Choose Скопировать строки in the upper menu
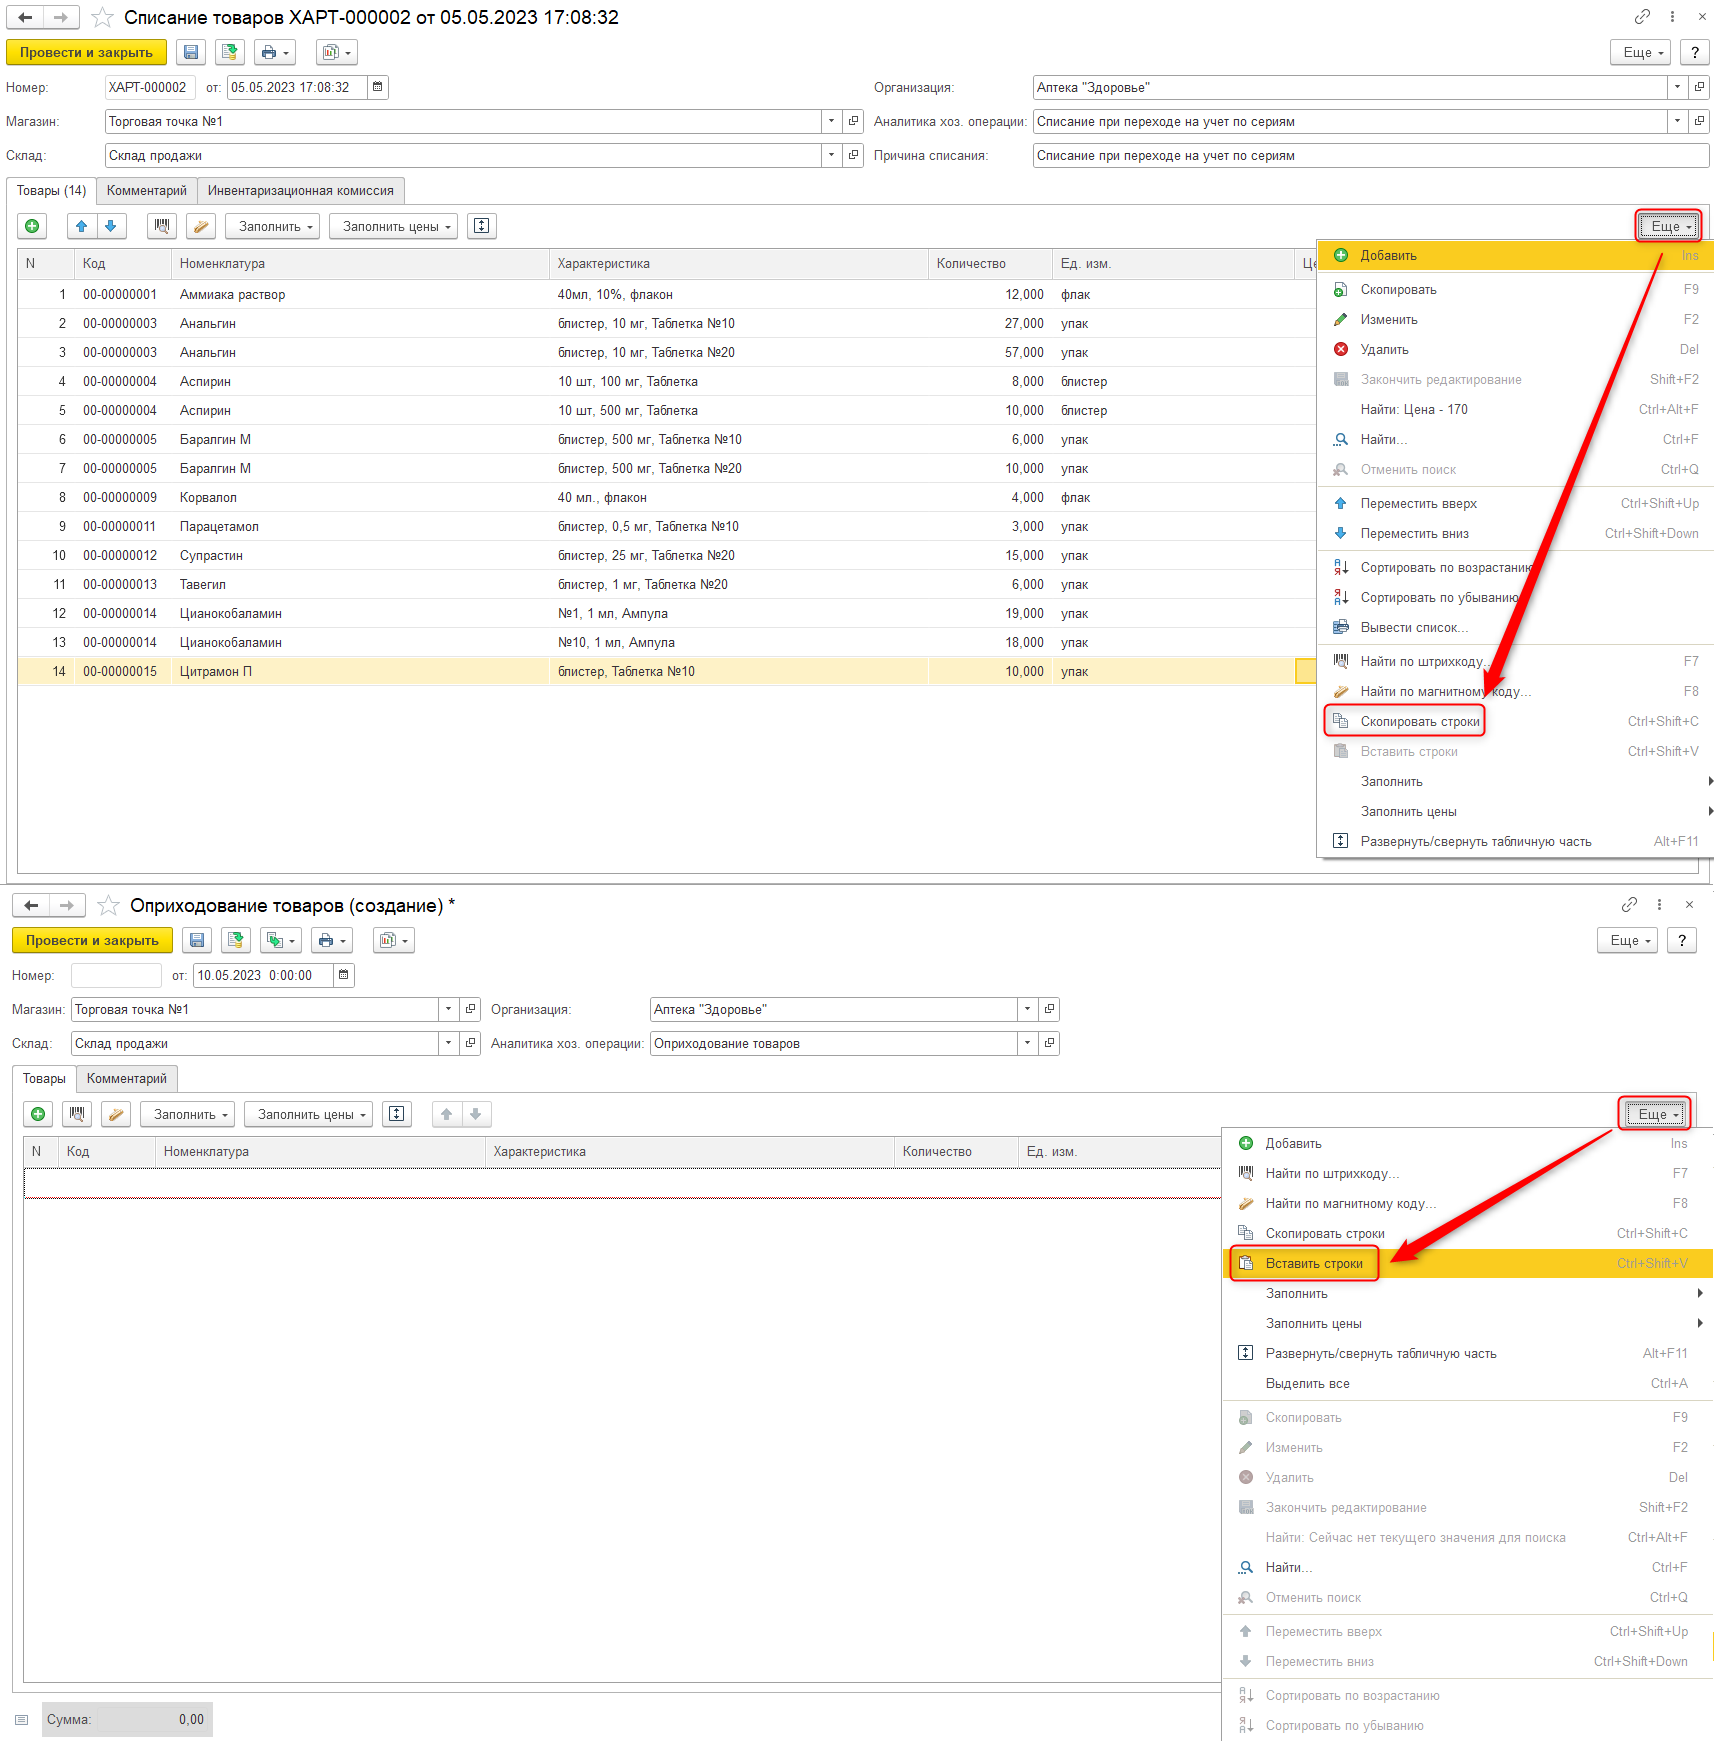1714x1741 pixels. click(x=1419, y=721)
